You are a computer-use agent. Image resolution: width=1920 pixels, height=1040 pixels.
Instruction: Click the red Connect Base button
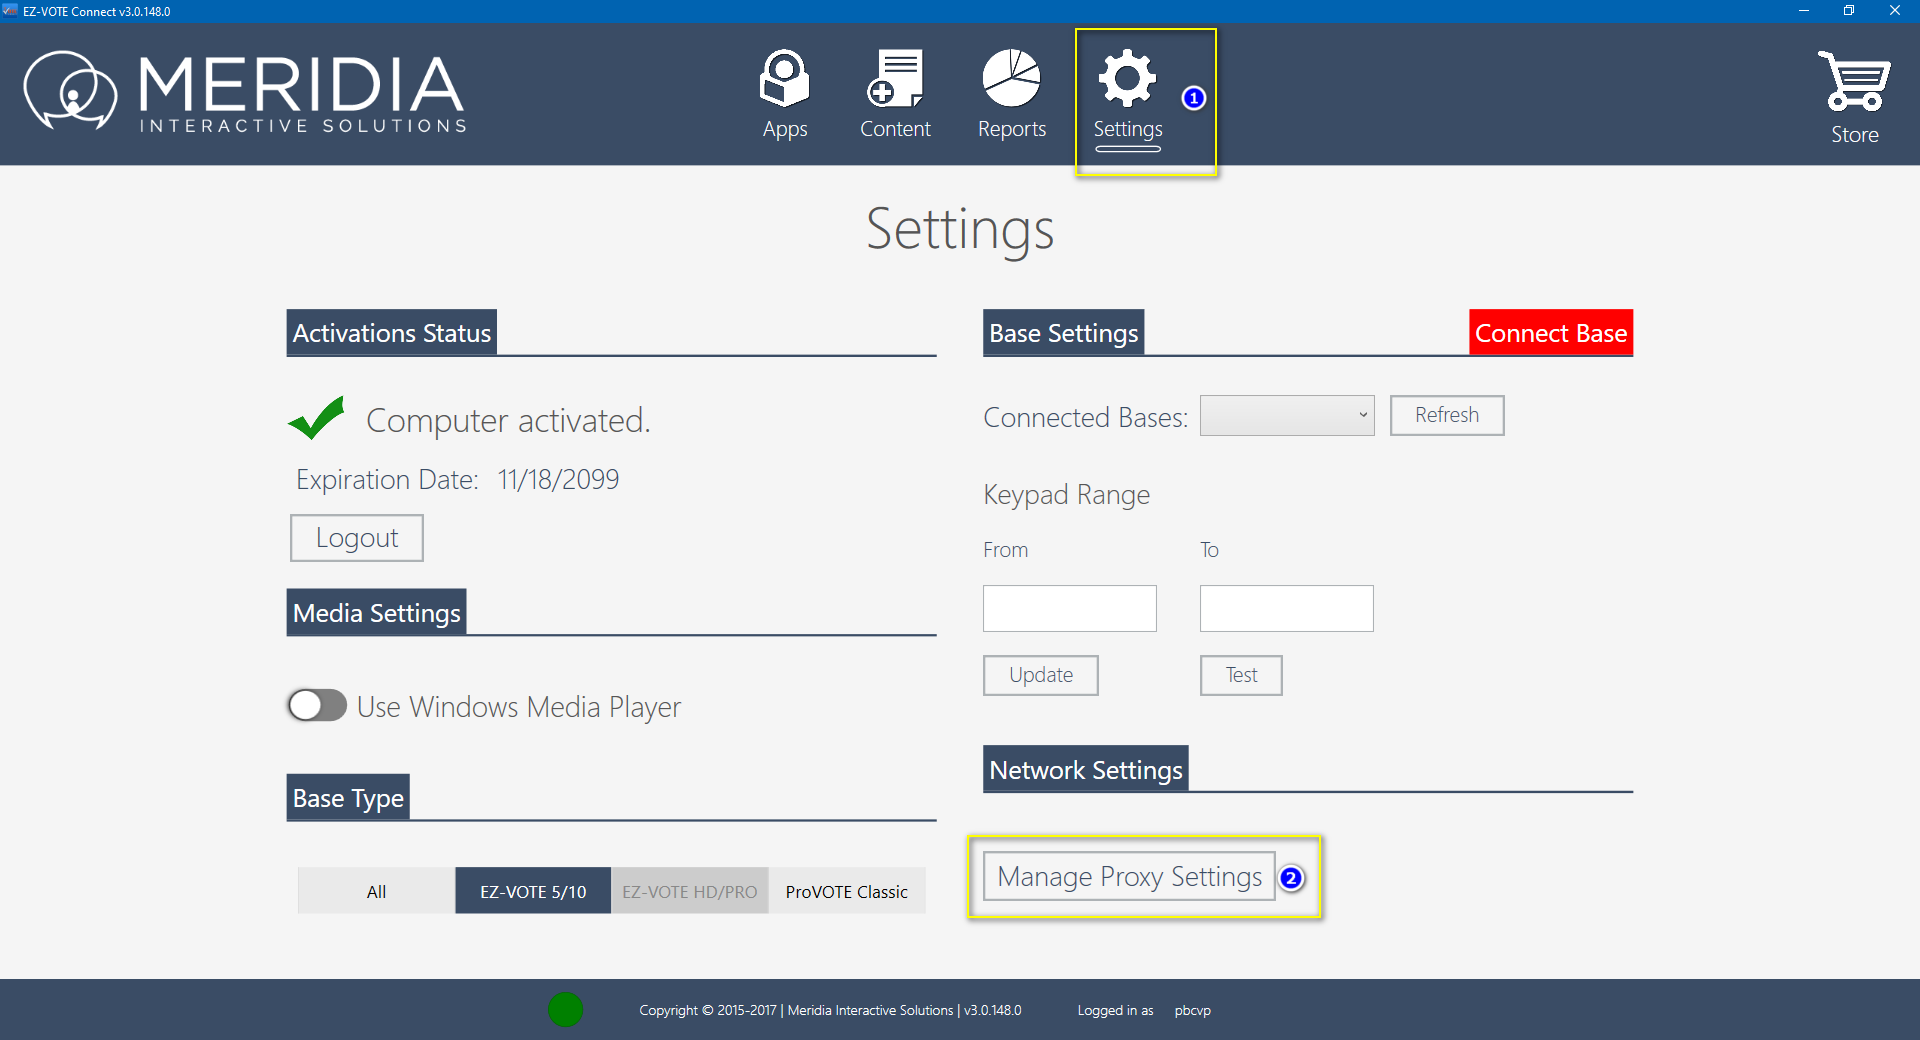pyautogui.click(x=1551, y=333)
